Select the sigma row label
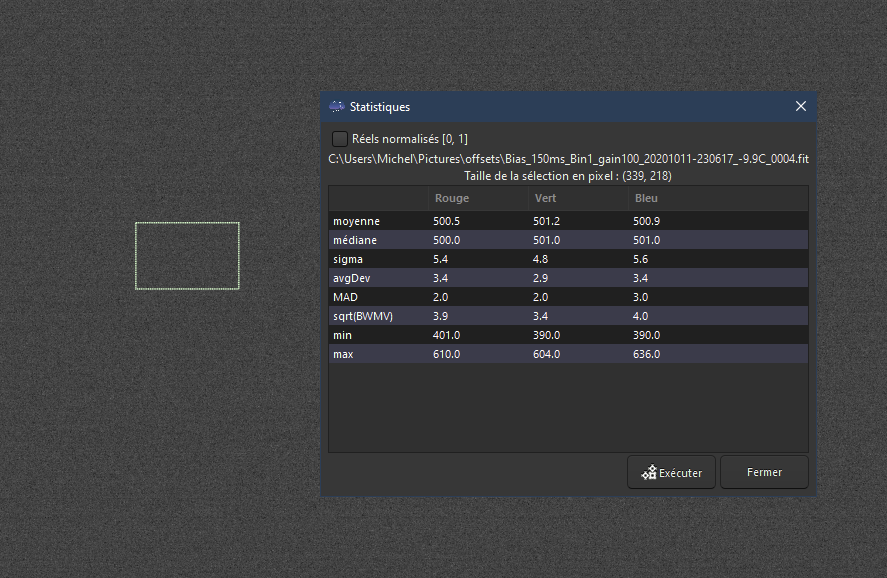 tap(348, 259)
